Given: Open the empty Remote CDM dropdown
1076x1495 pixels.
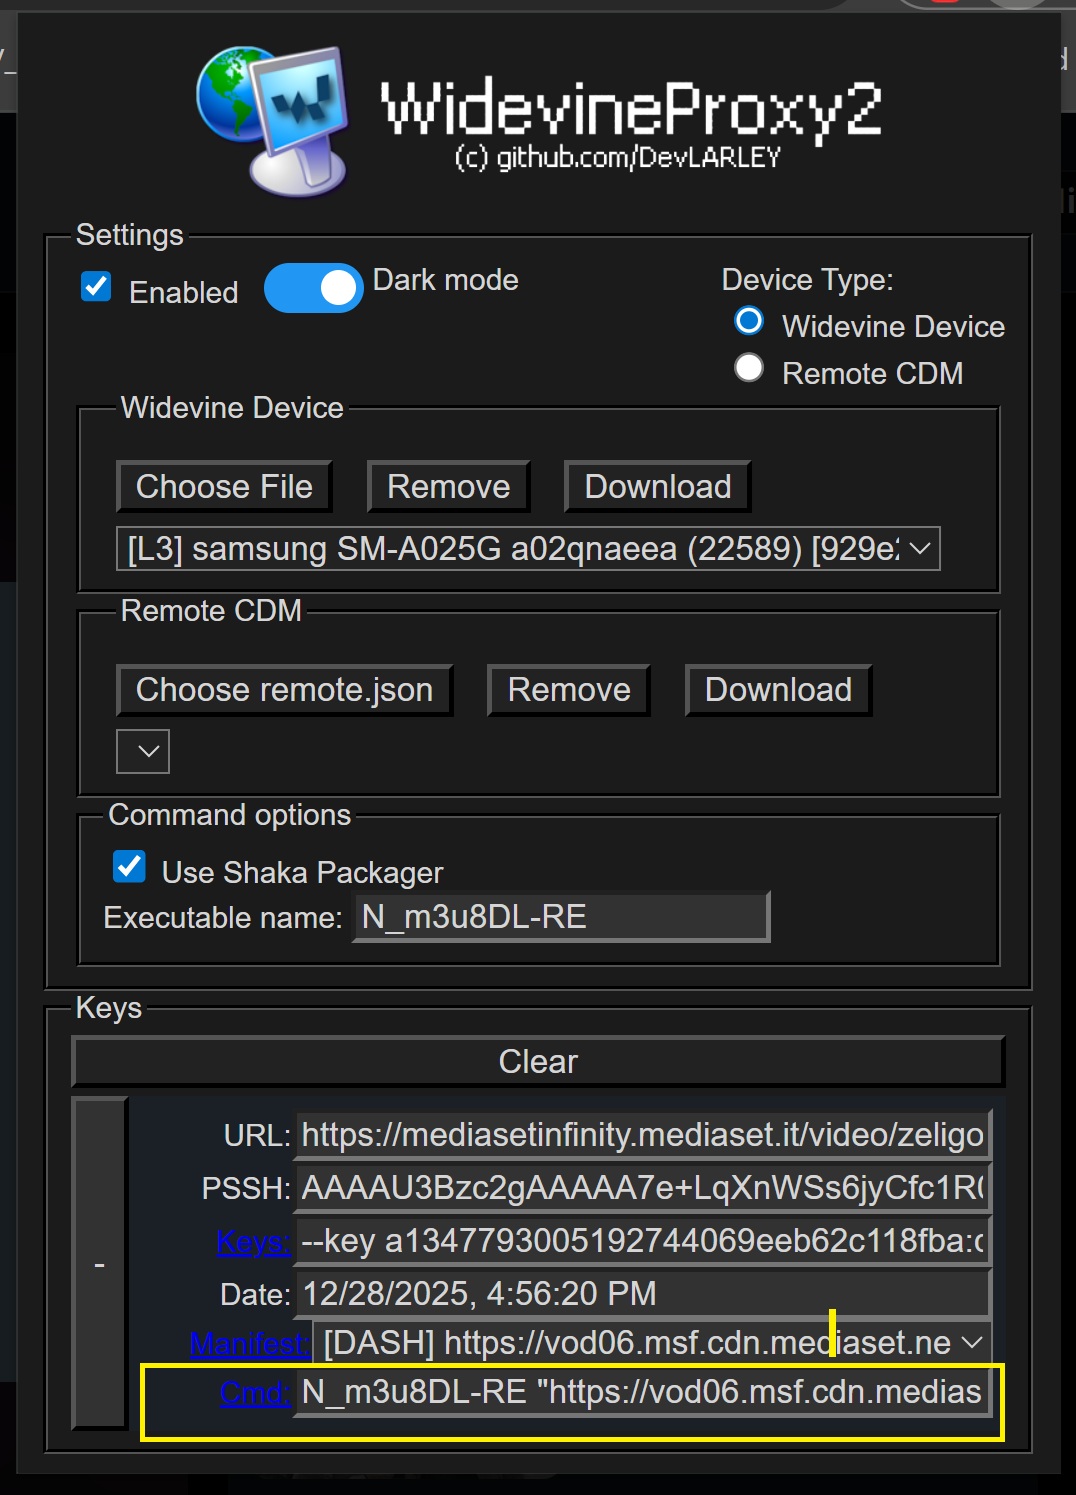Looking at the screenshot, I should pos(143,751).
